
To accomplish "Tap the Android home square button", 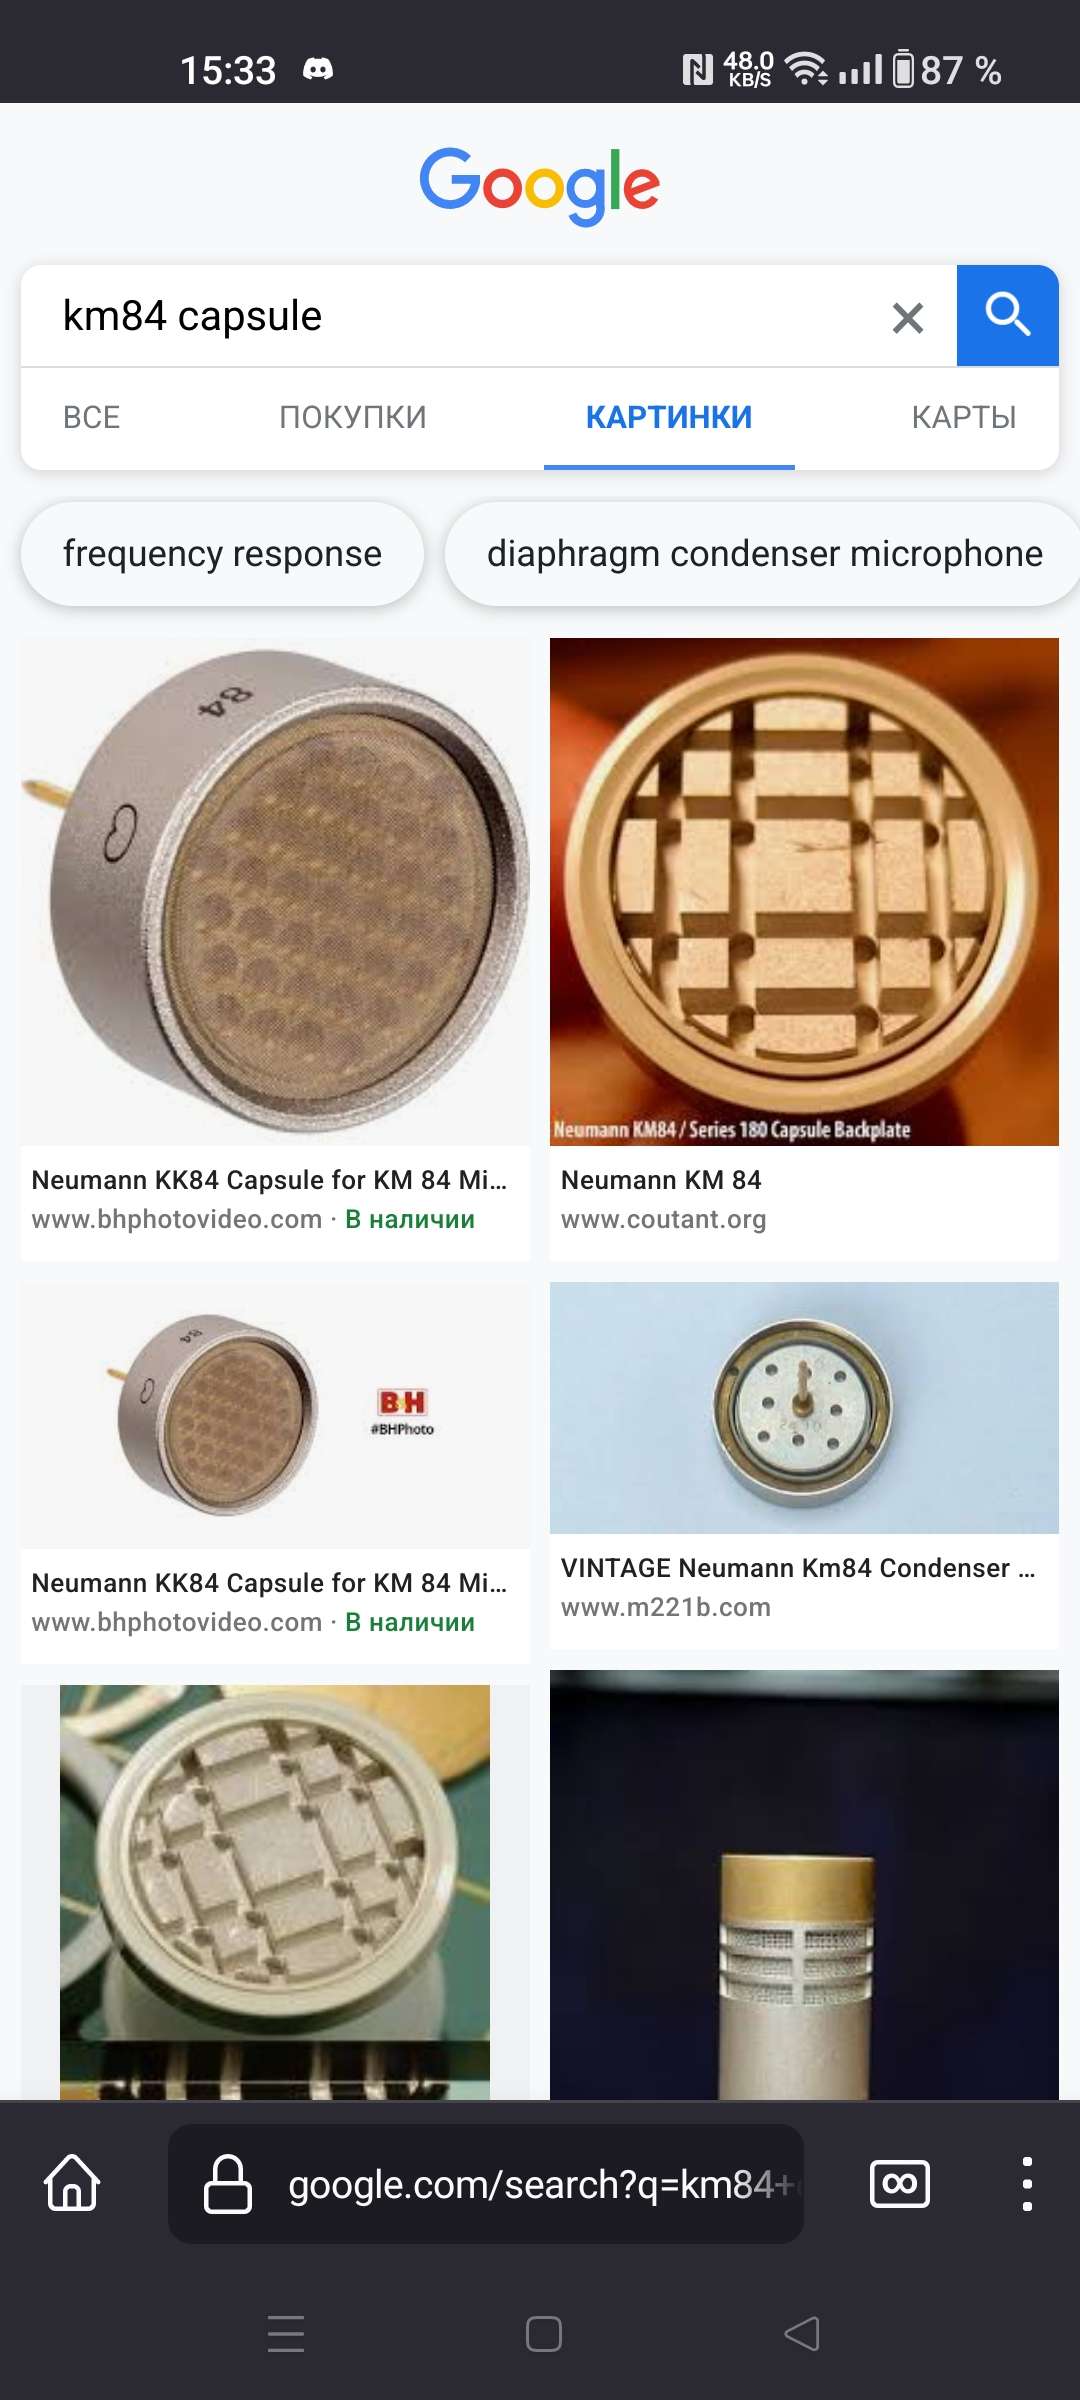I will 544,2334.
